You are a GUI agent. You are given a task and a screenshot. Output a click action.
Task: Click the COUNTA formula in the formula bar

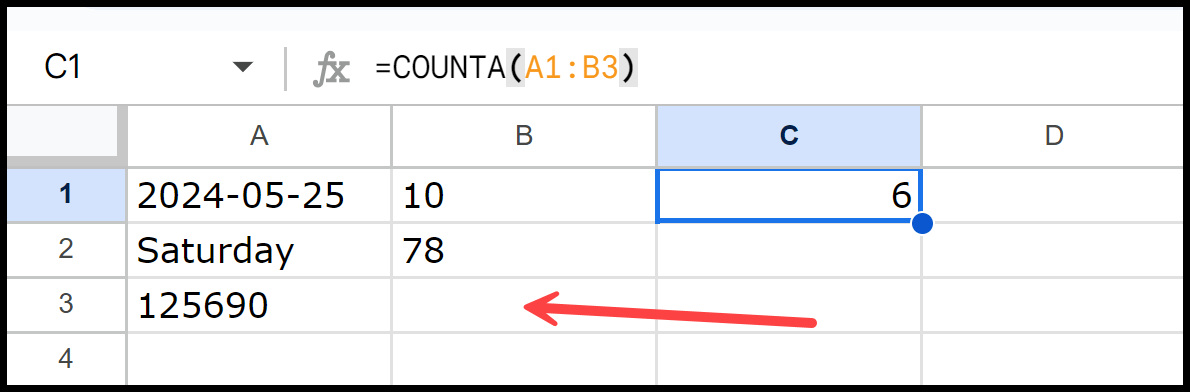point(506,68)
